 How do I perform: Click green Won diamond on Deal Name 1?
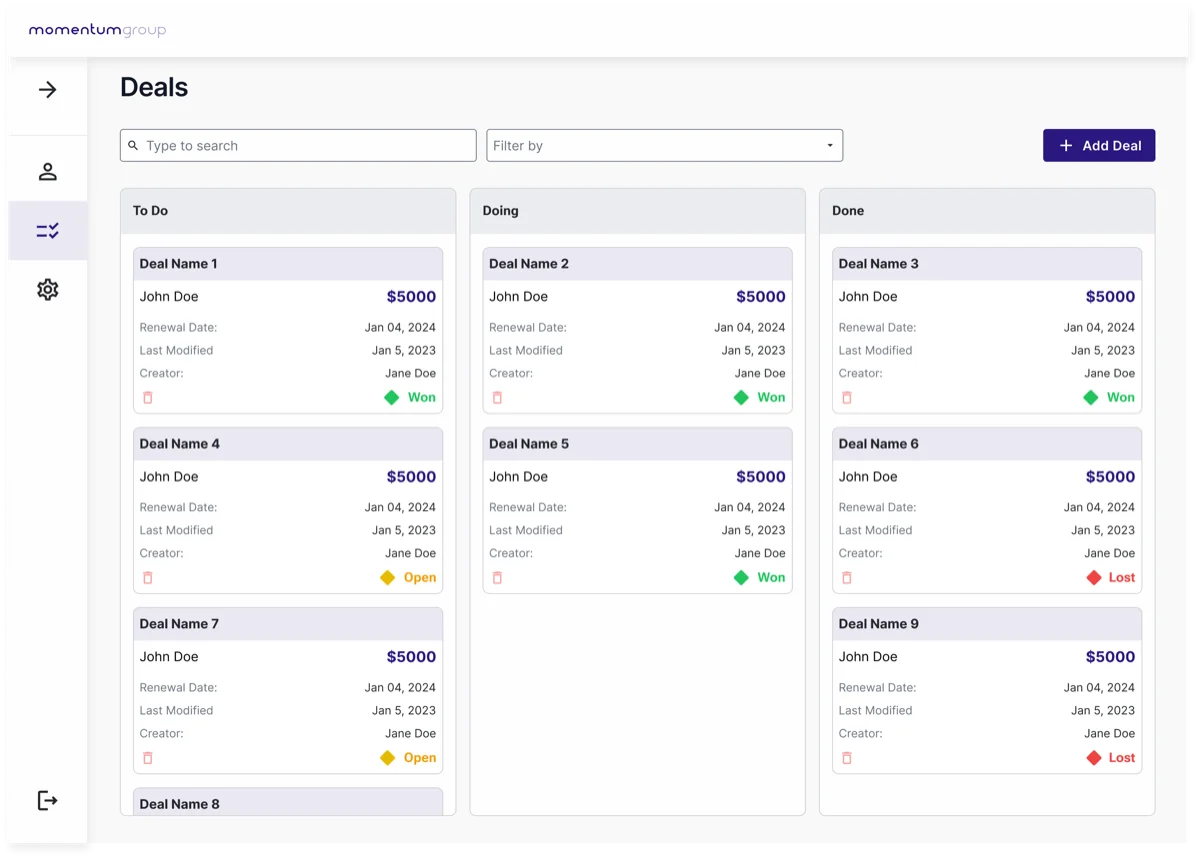(x=391, y=398)
